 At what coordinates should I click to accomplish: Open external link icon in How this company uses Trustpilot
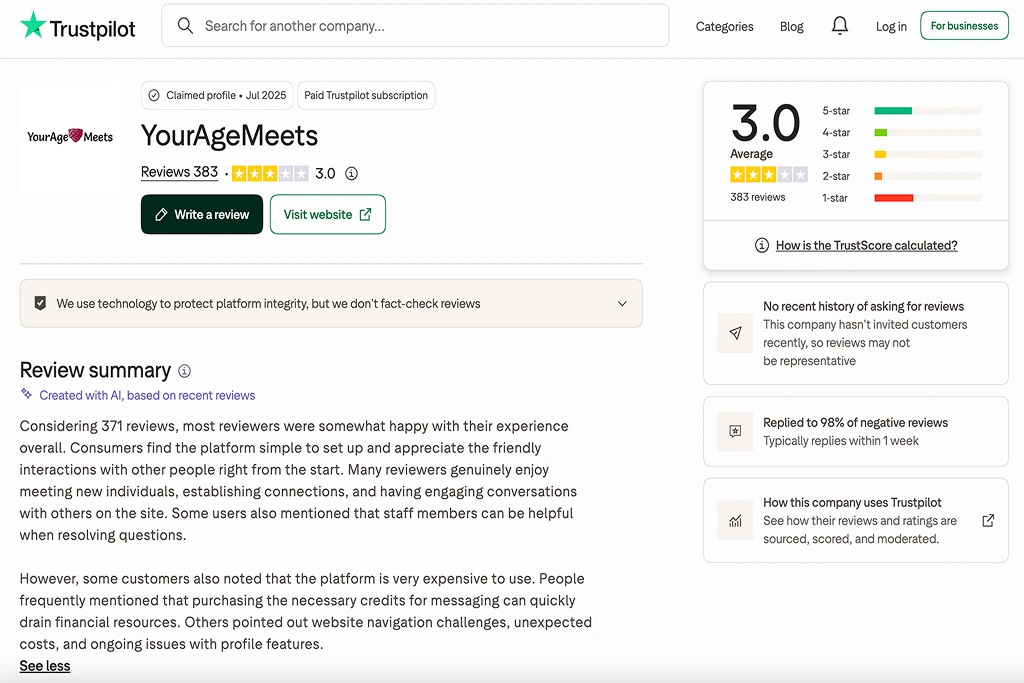point(988,520)
